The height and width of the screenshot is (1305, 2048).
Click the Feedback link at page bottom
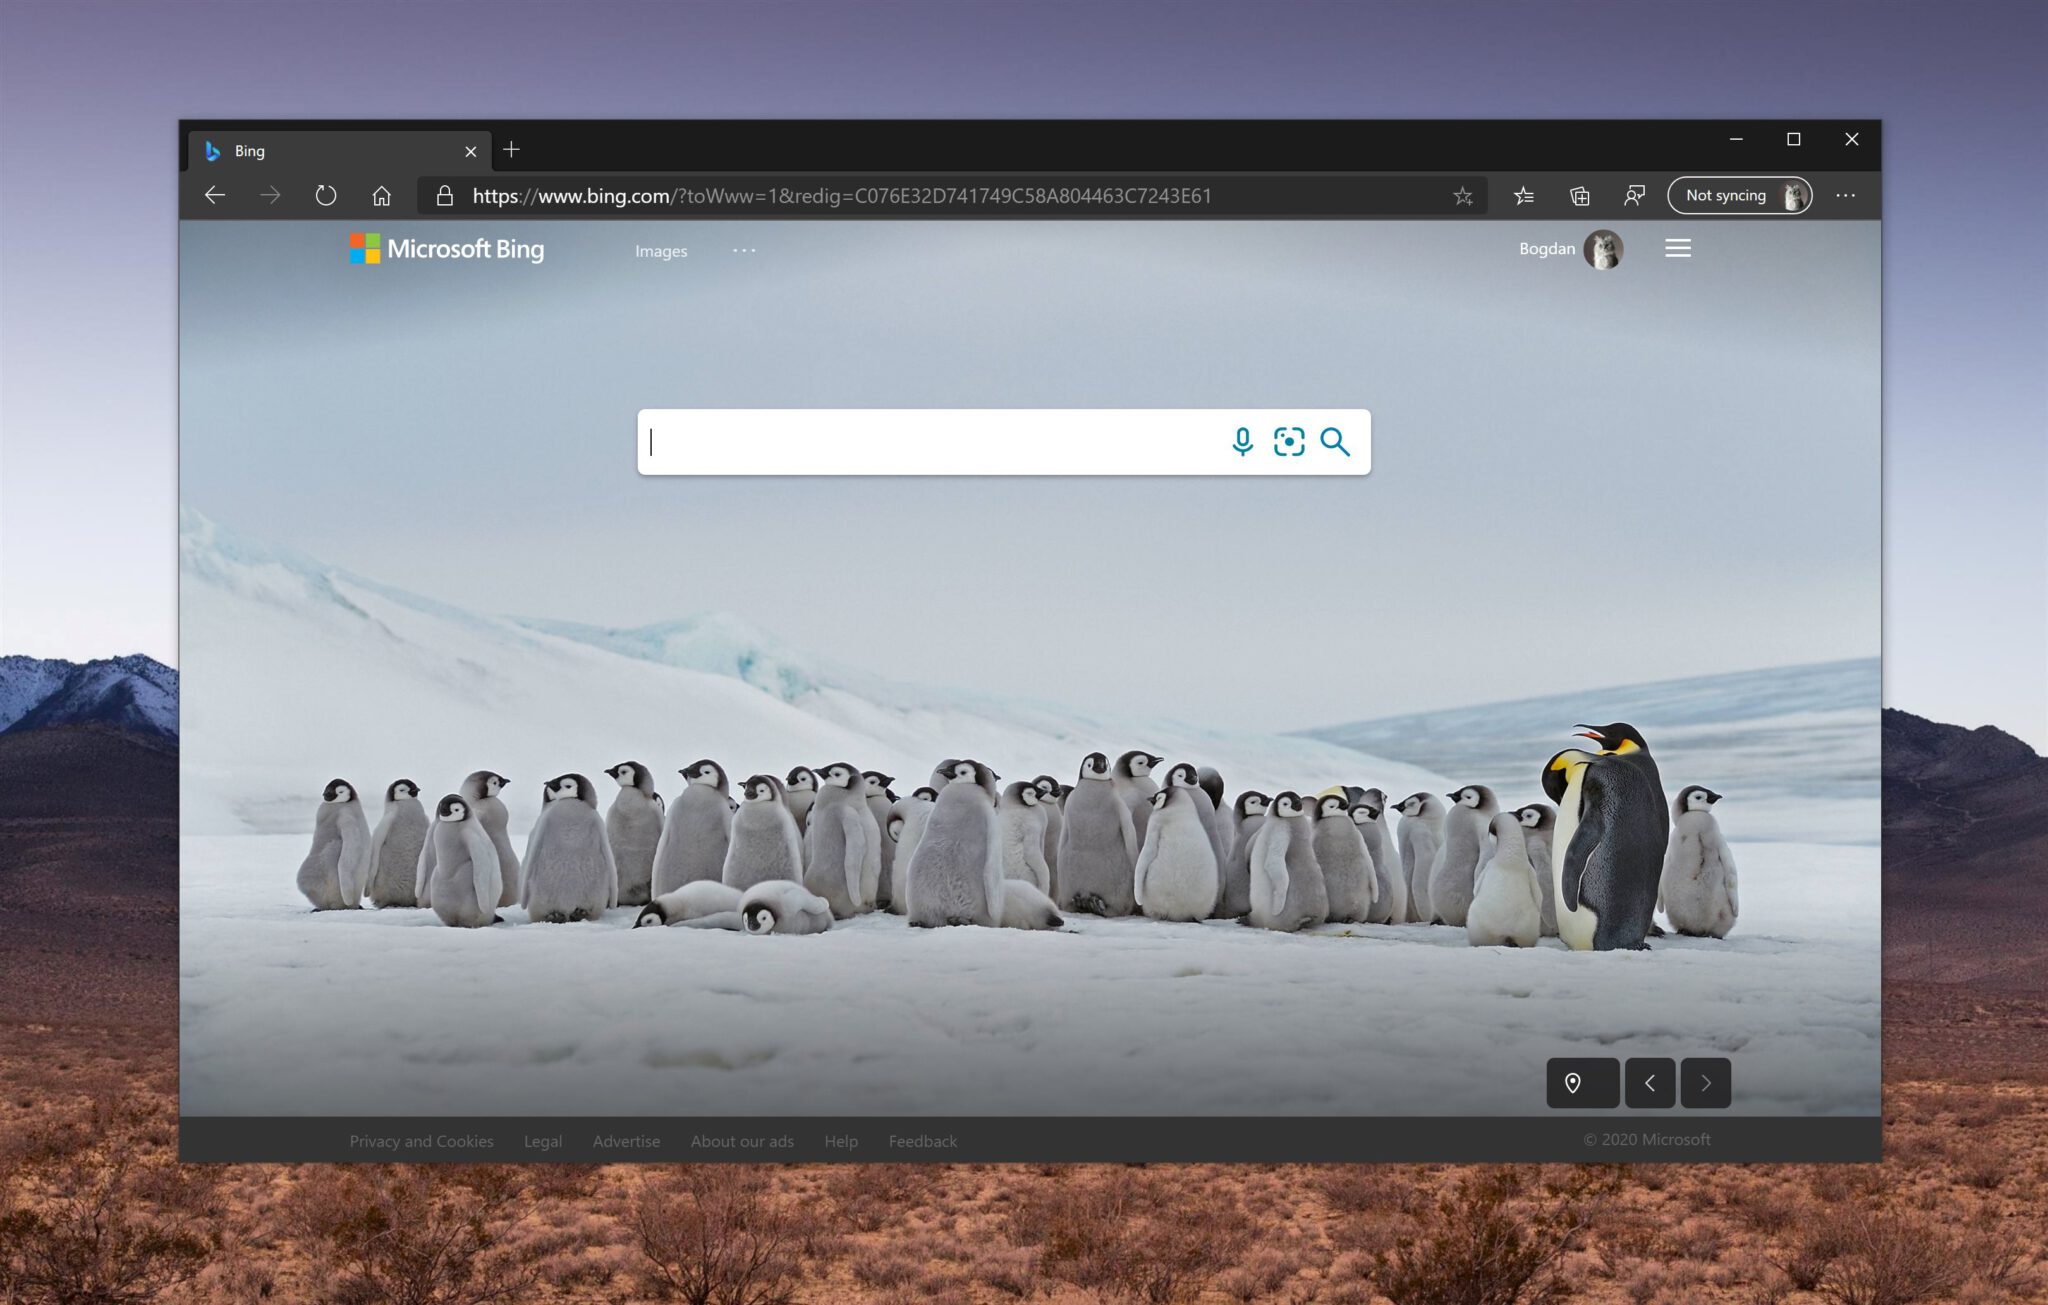click(x=922, y=1141)
